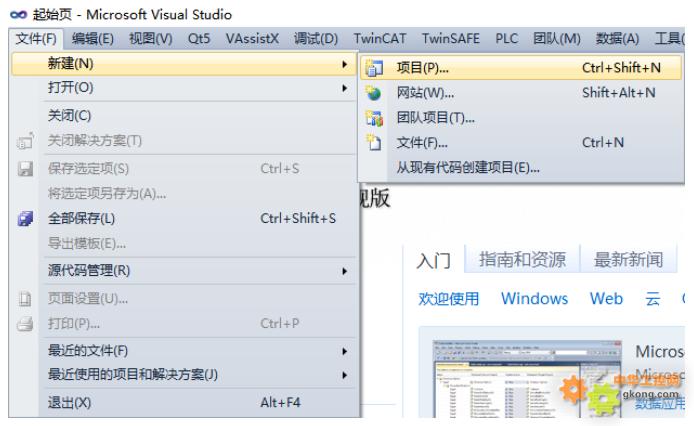
Task: Click the printer icon beside 打印(P)
Action: point(25,324)
